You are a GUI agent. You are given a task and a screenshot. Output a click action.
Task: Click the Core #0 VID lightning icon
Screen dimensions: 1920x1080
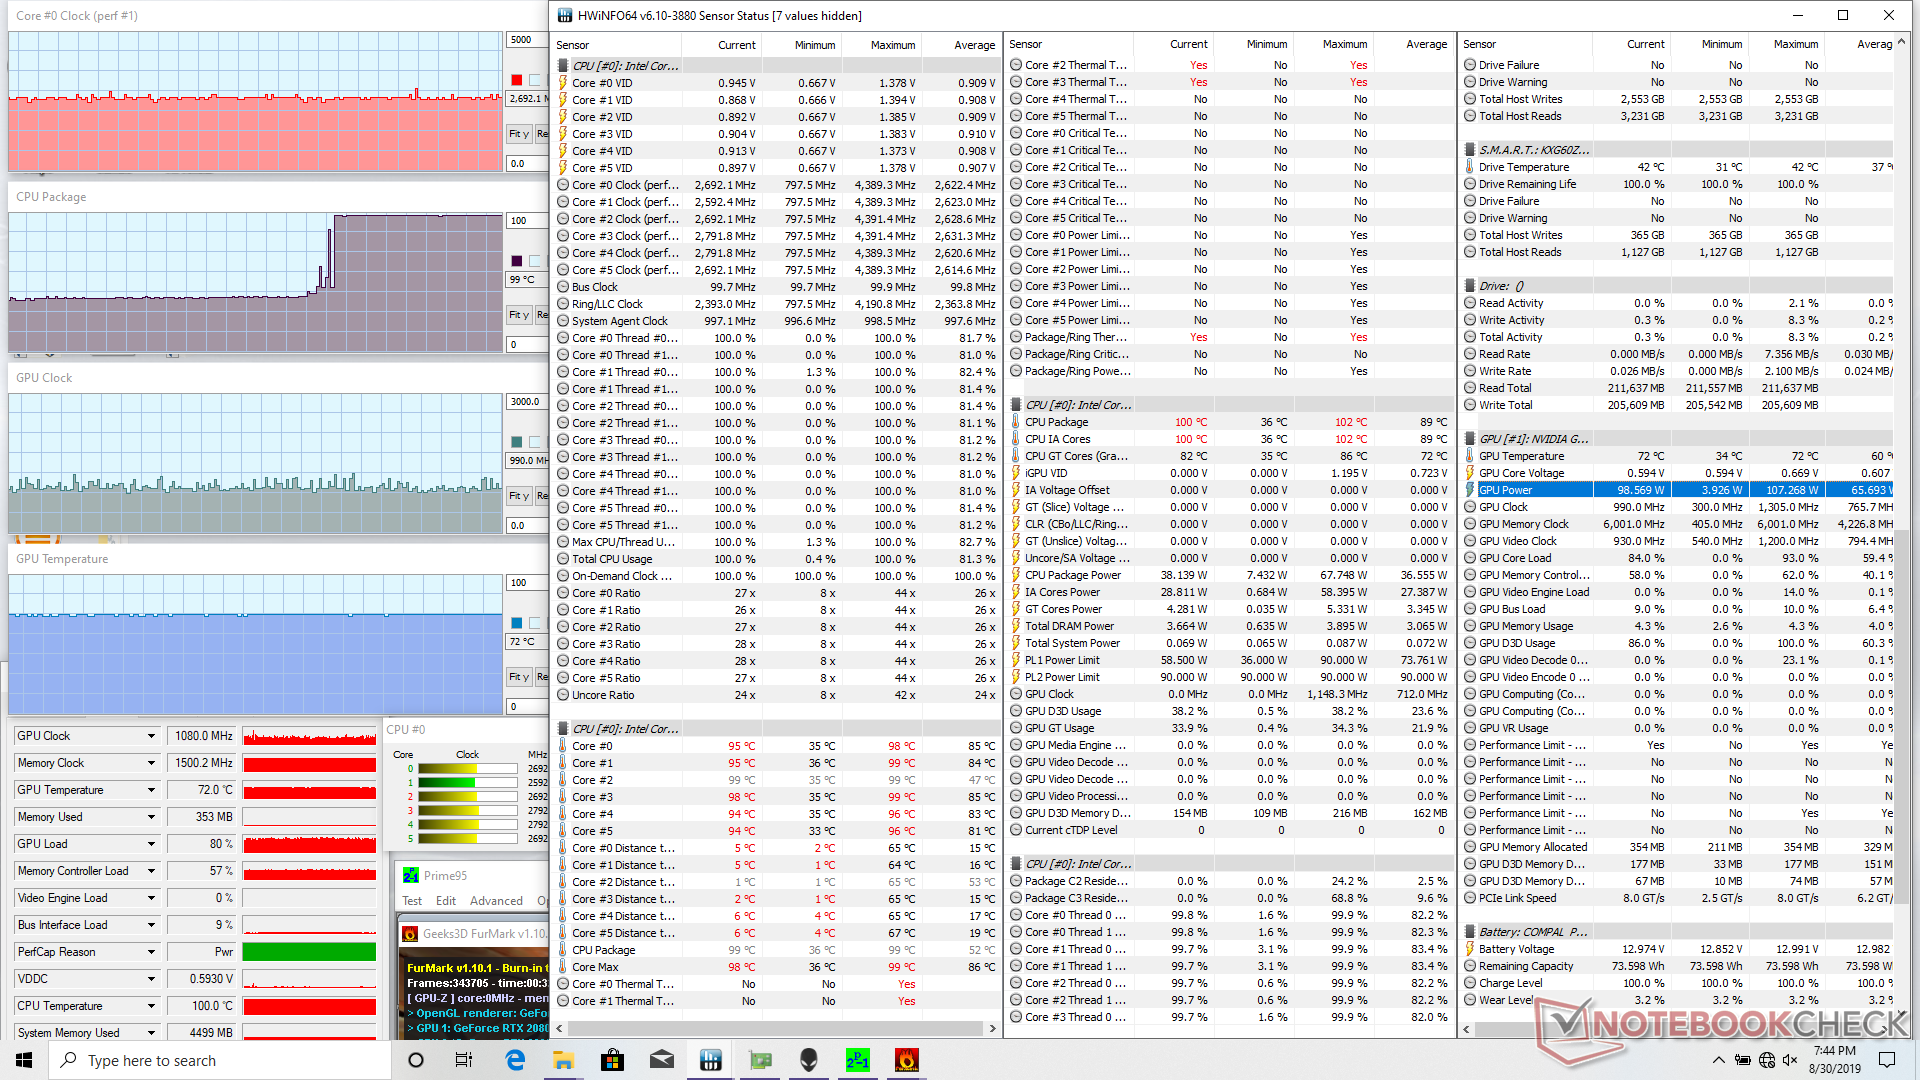pos(563,83)
